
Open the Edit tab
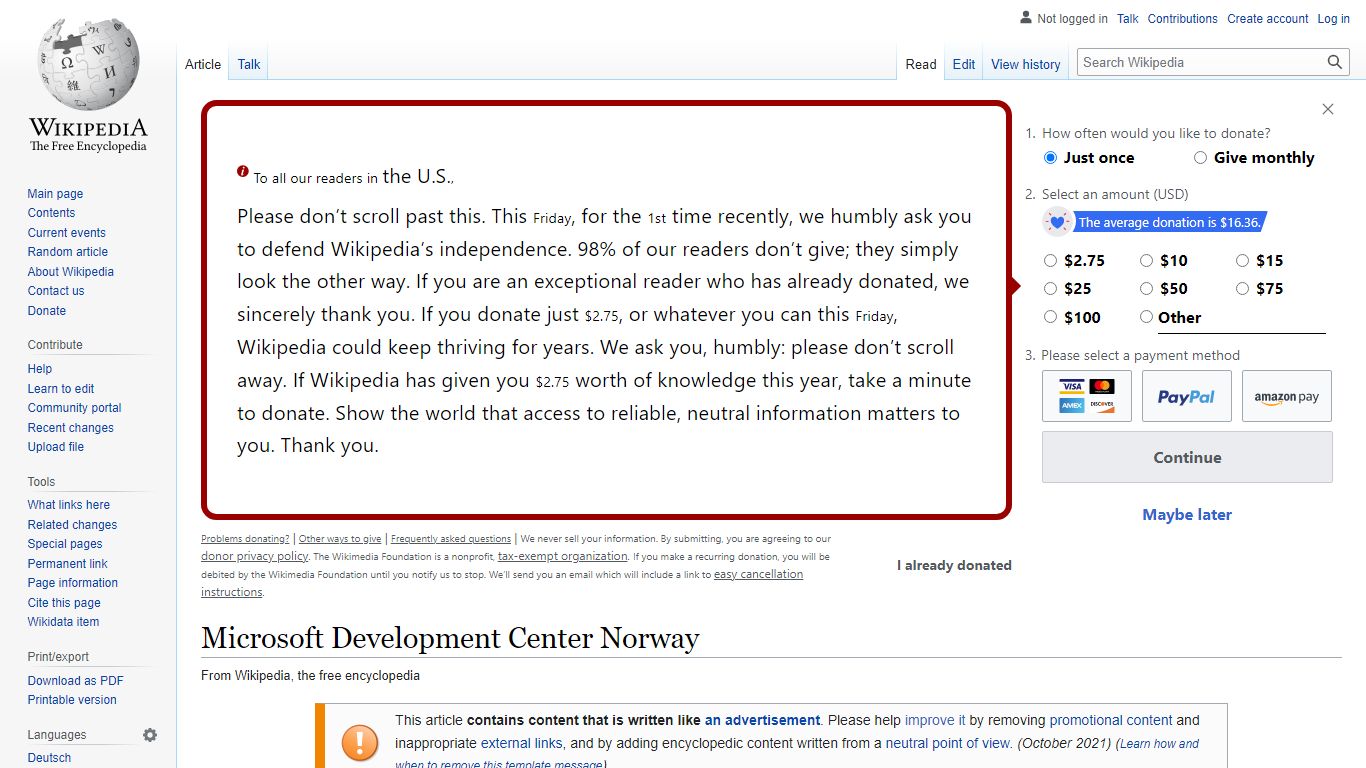click(964, 64)
